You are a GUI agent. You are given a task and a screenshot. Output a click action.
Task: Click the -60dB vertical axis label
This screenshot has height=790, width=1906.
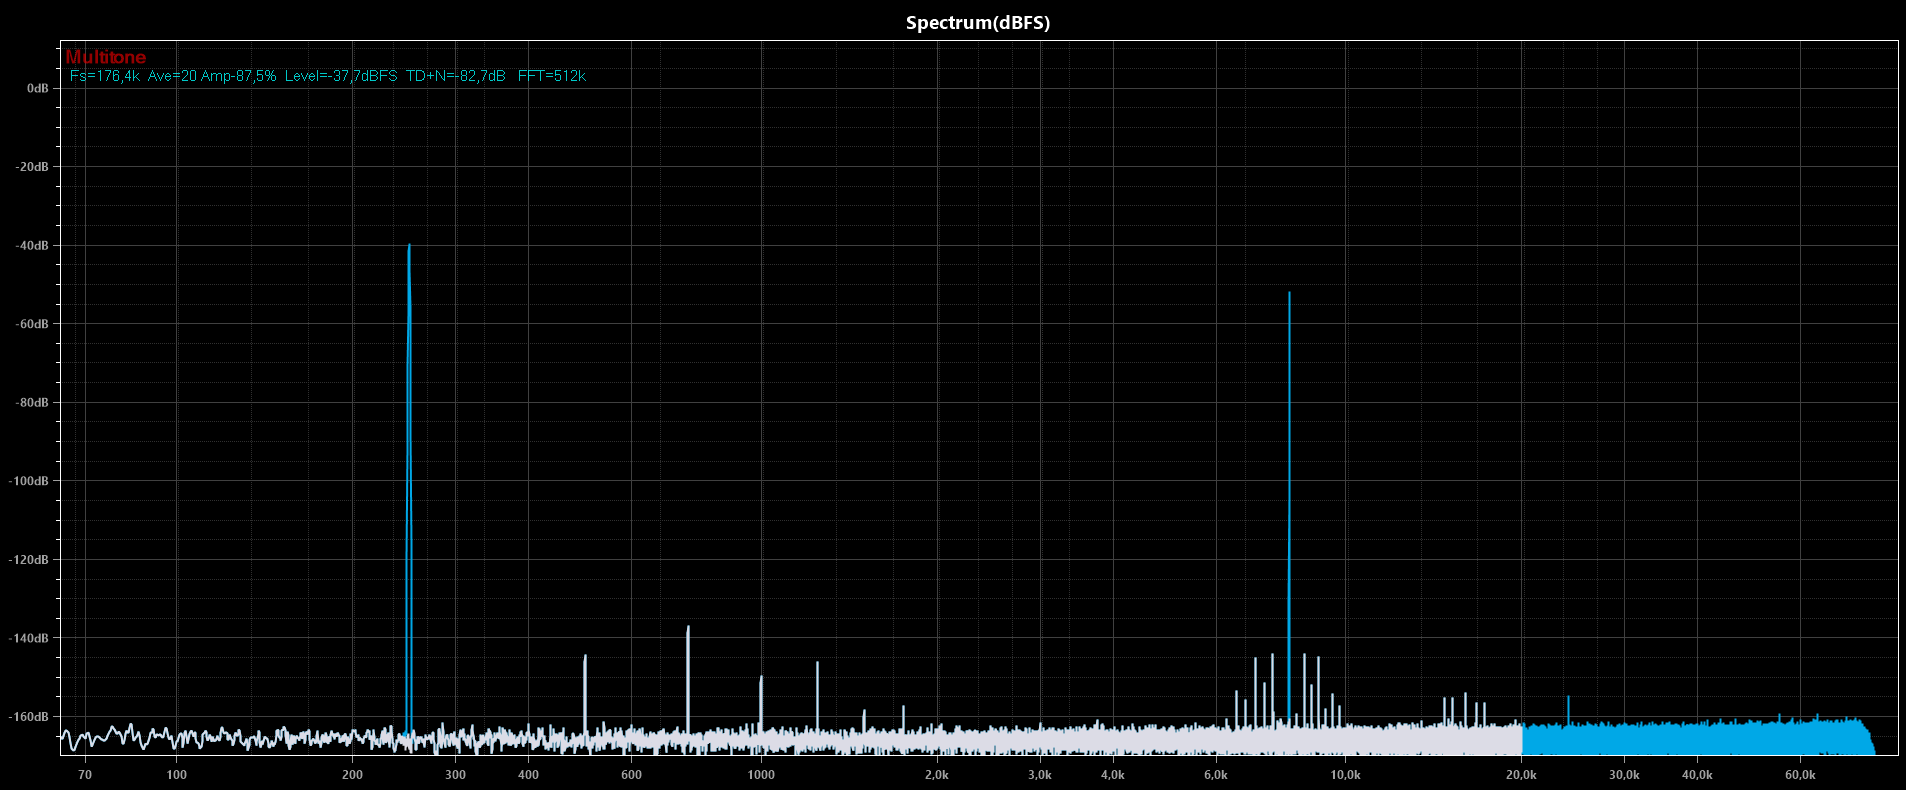pyautogui.click(x=32, y=324)
